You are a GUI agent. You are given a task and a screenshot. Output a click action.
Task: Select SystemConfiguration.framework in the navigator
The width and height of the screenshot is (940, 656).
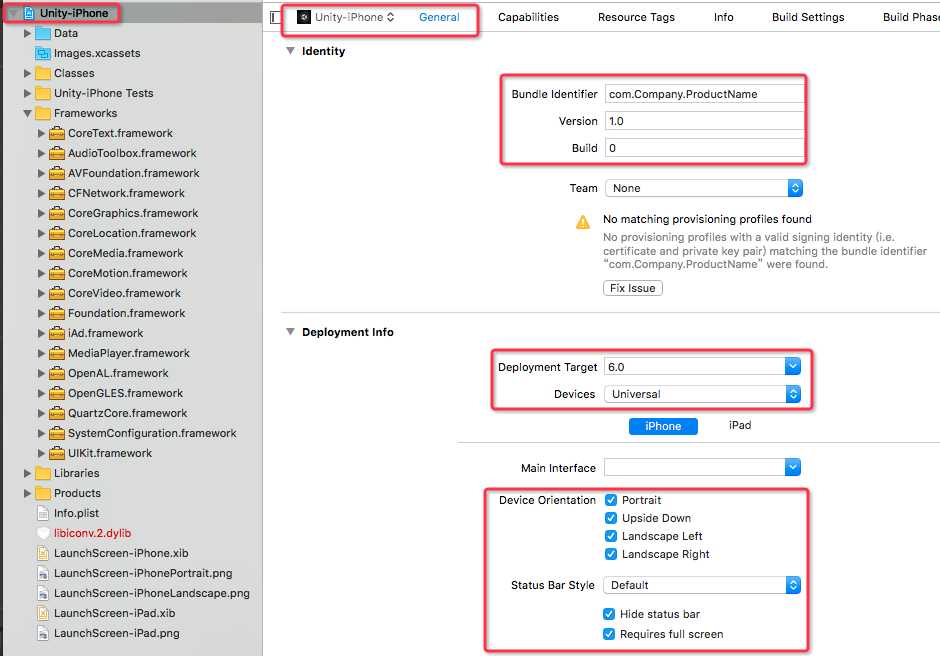(152, 433)
